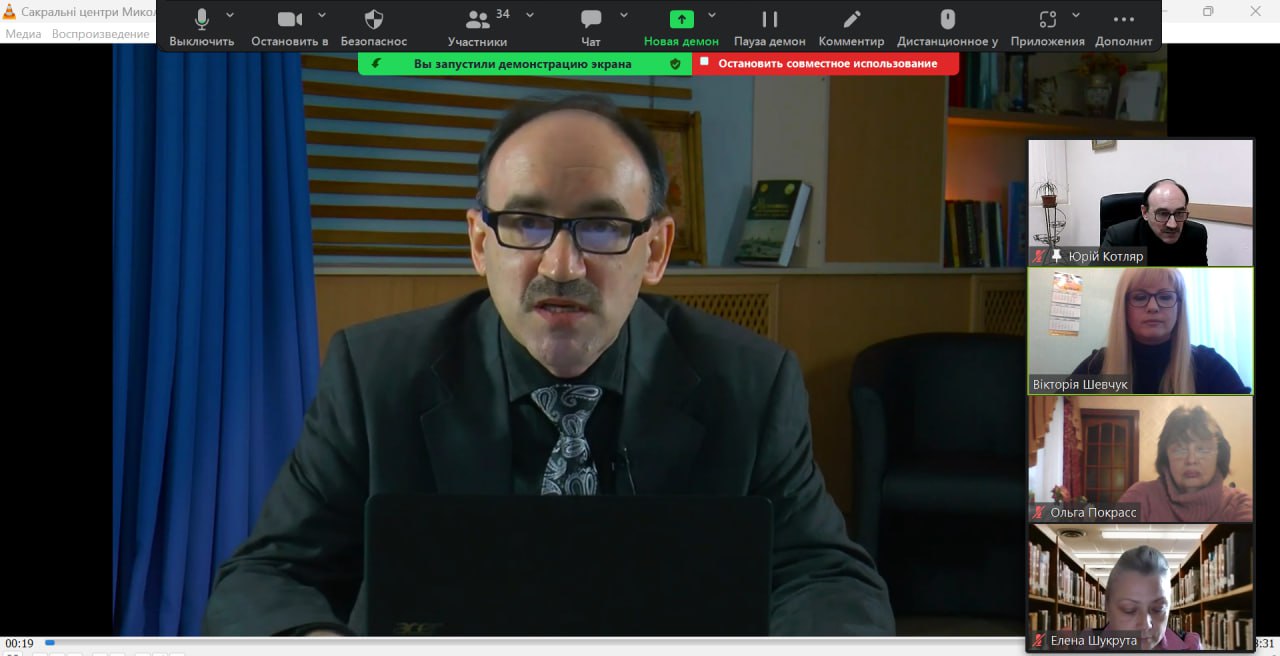This screenshot has width=1280, height=656.
Task: Expand the arrow next to Приложения
Action: tap(1076, 15)
